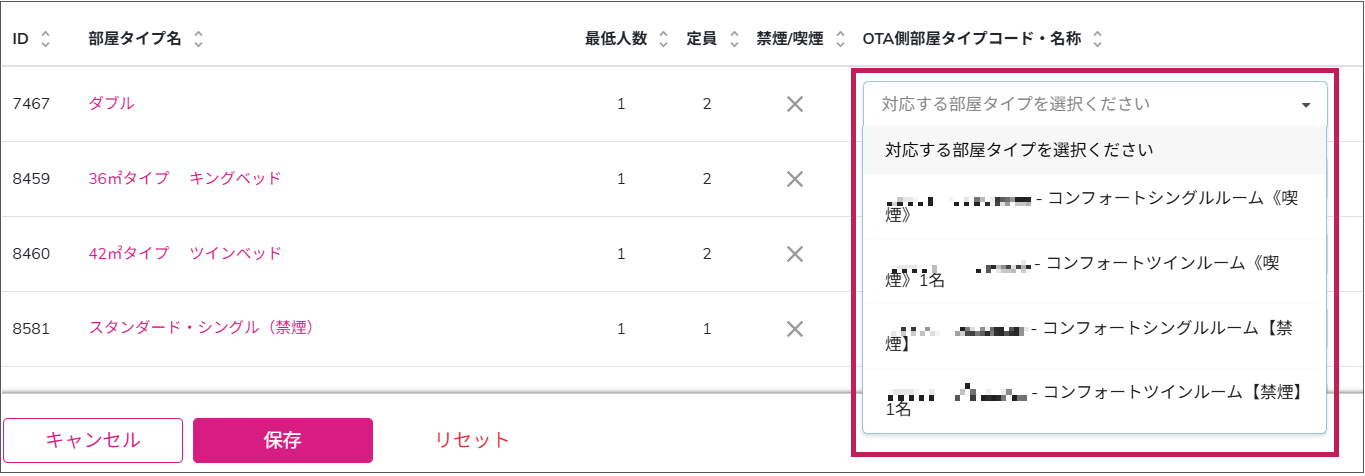Sort by 最低人数 column arrows
This screenshot has height=476, width=1365.
pyautogui.click(x=663, y=40)
